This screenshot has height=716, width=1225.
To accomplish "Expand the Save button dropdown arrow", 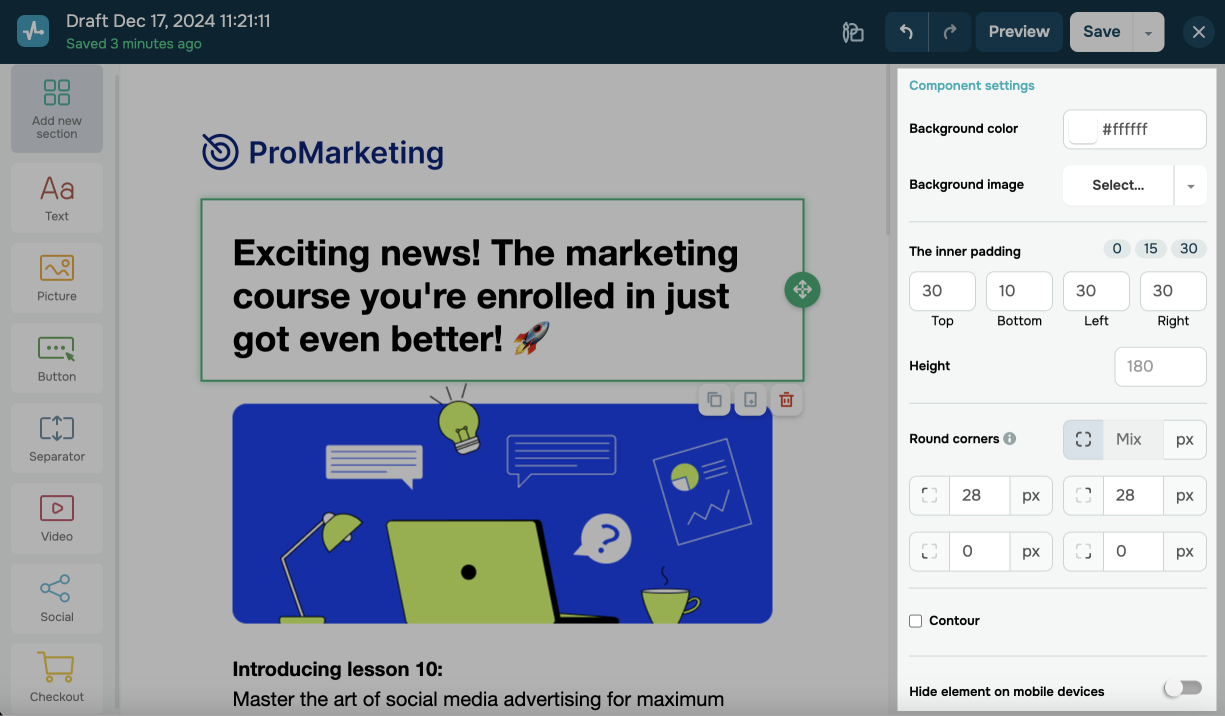I will click(x=1148, y=32).
